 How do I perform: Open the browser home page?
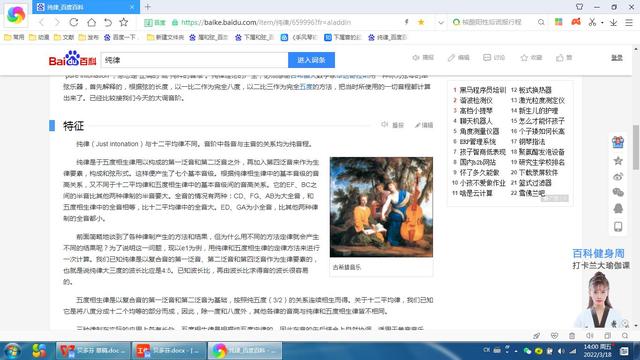click(91, 22)
